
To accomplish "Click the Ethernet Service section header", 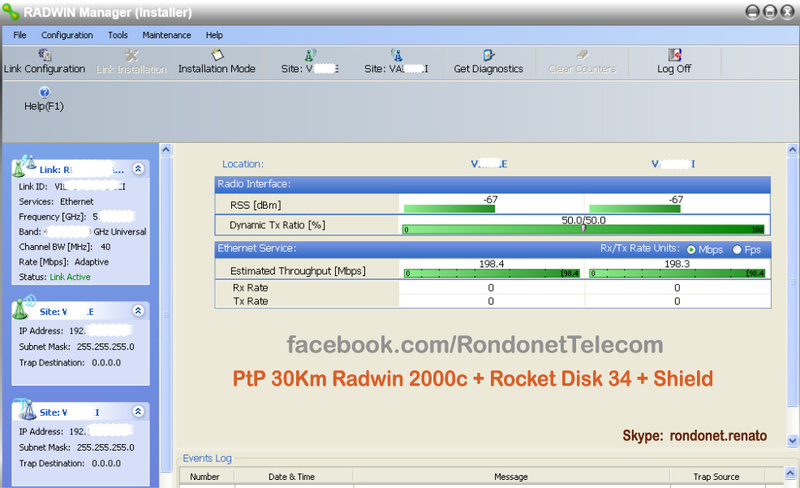I will (492, 249).
